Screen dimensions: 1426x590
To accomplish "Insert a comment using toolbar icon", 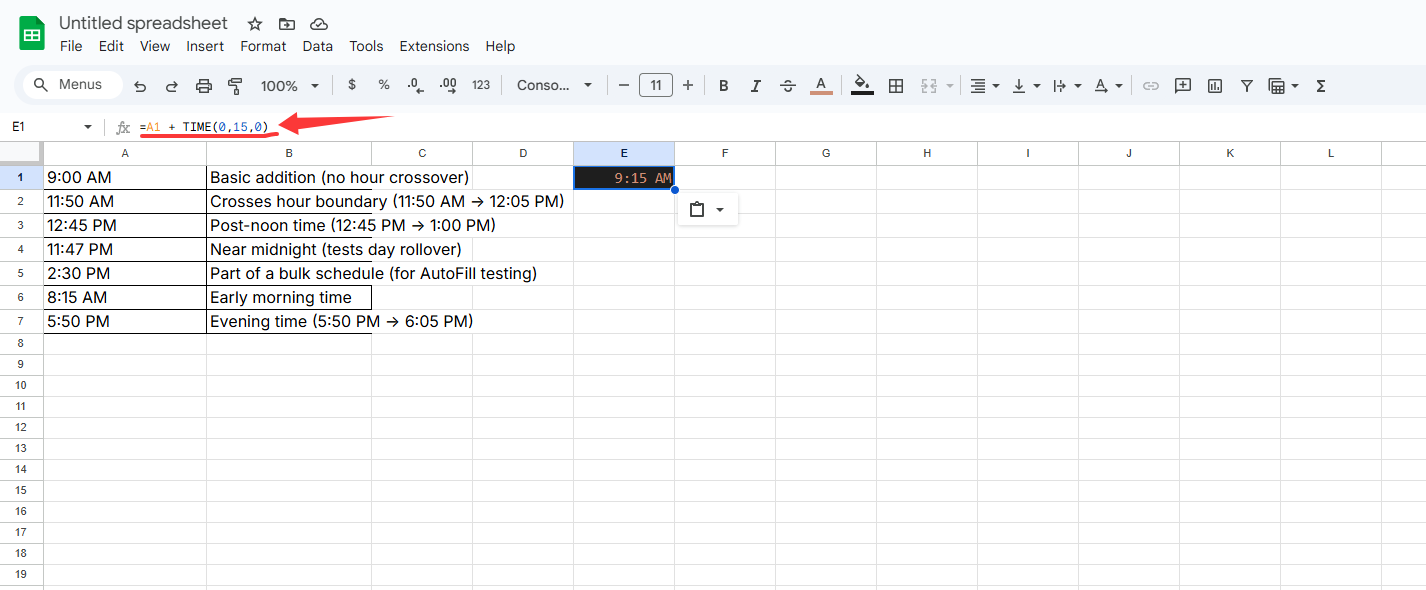I will coord(1183,86).
